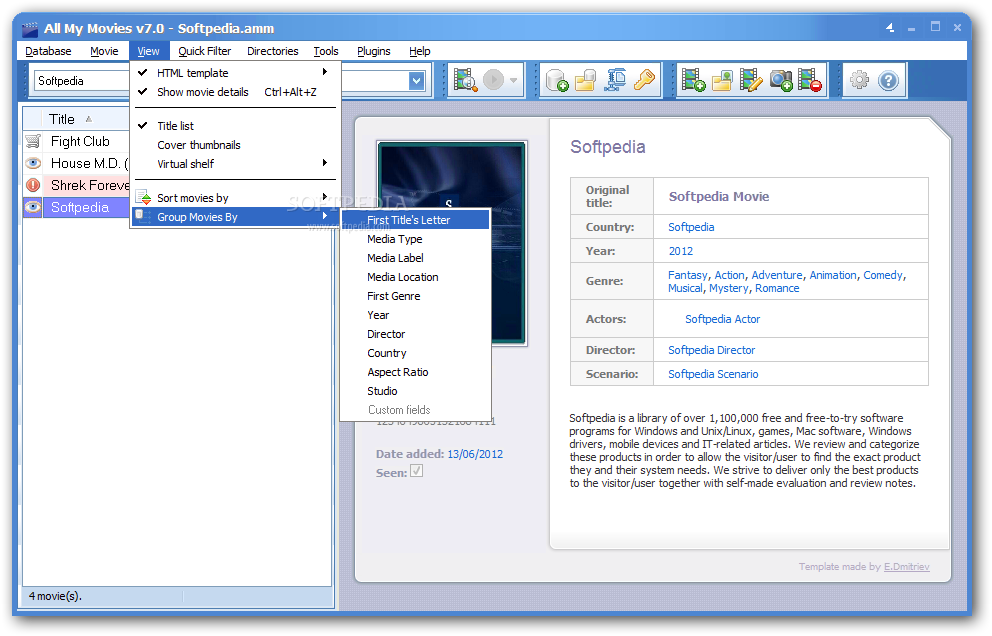Viewport: 992px width, 636px height.
Task: Click the E.Dmitriev template author link
Action: tap(907, 566)
